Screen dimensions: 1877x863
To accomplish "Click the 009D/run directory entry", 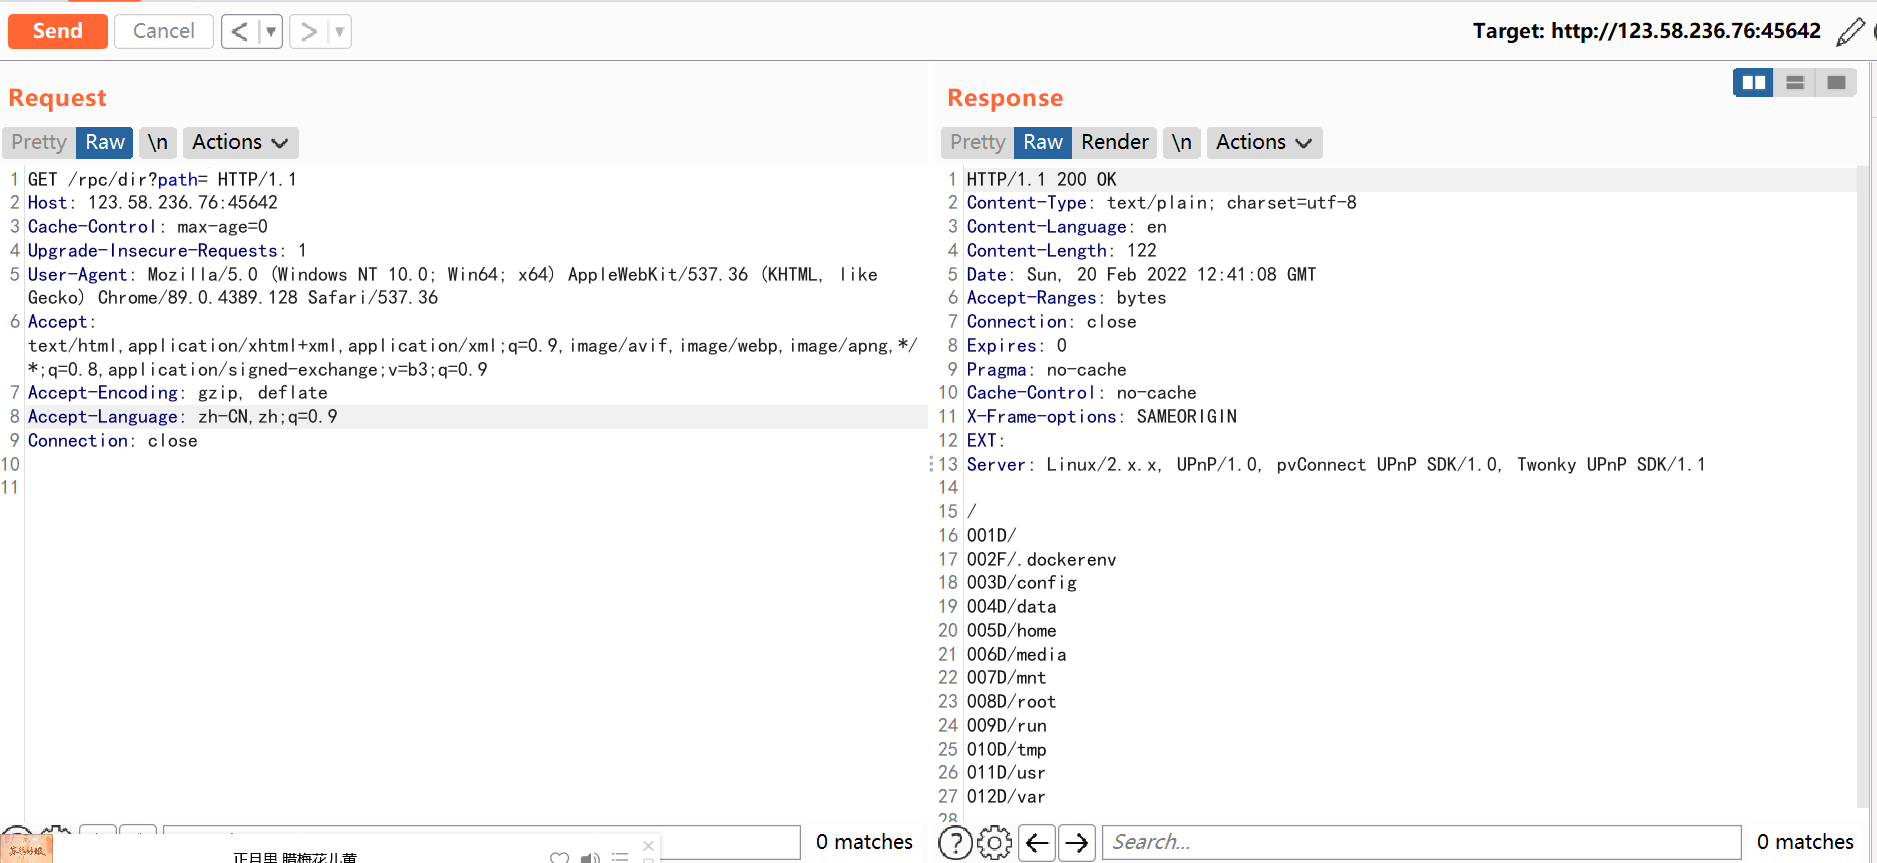I will (x=1007, y=726).
